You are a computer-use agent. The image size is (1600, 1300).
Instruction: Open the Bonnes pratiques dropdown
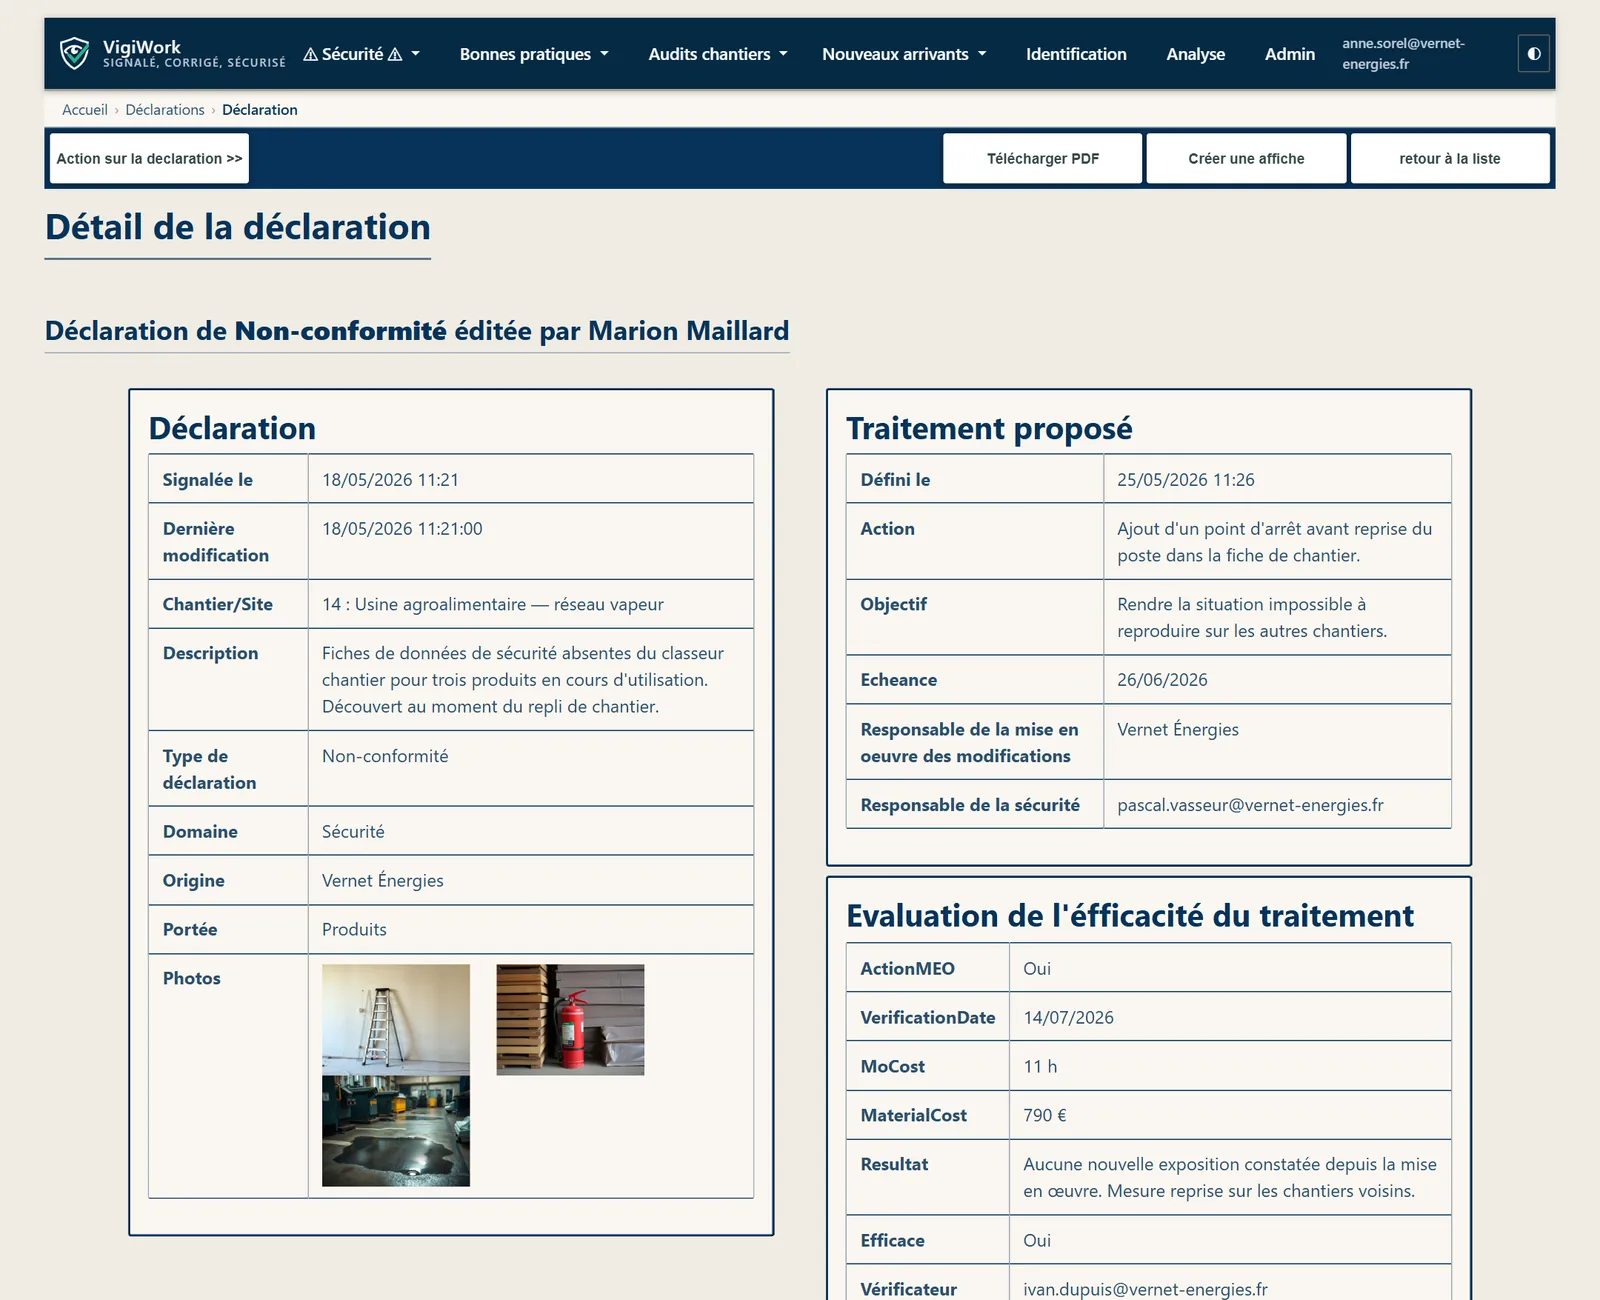[534, 54]
